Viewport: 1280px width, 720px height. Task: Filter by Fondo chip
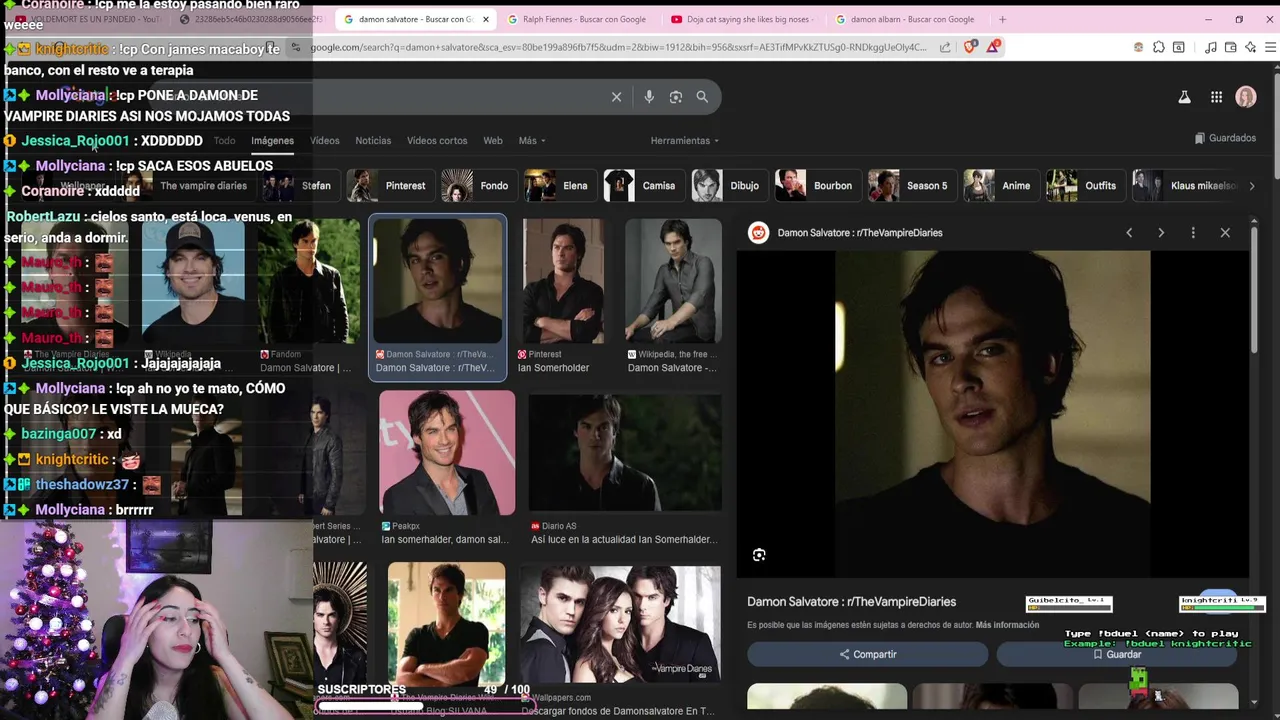point(479,186)
